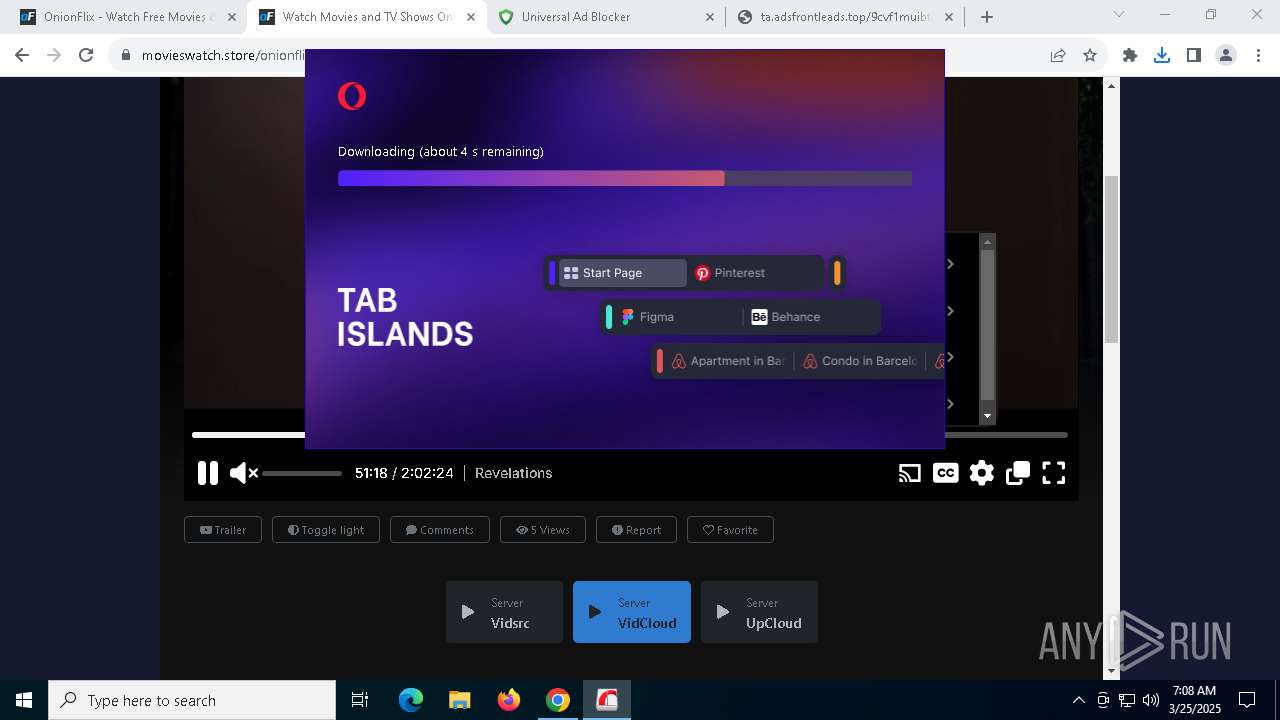Screen dimensions: 1280x720
Task: Open system volume tray icon
Action: 1151,700
